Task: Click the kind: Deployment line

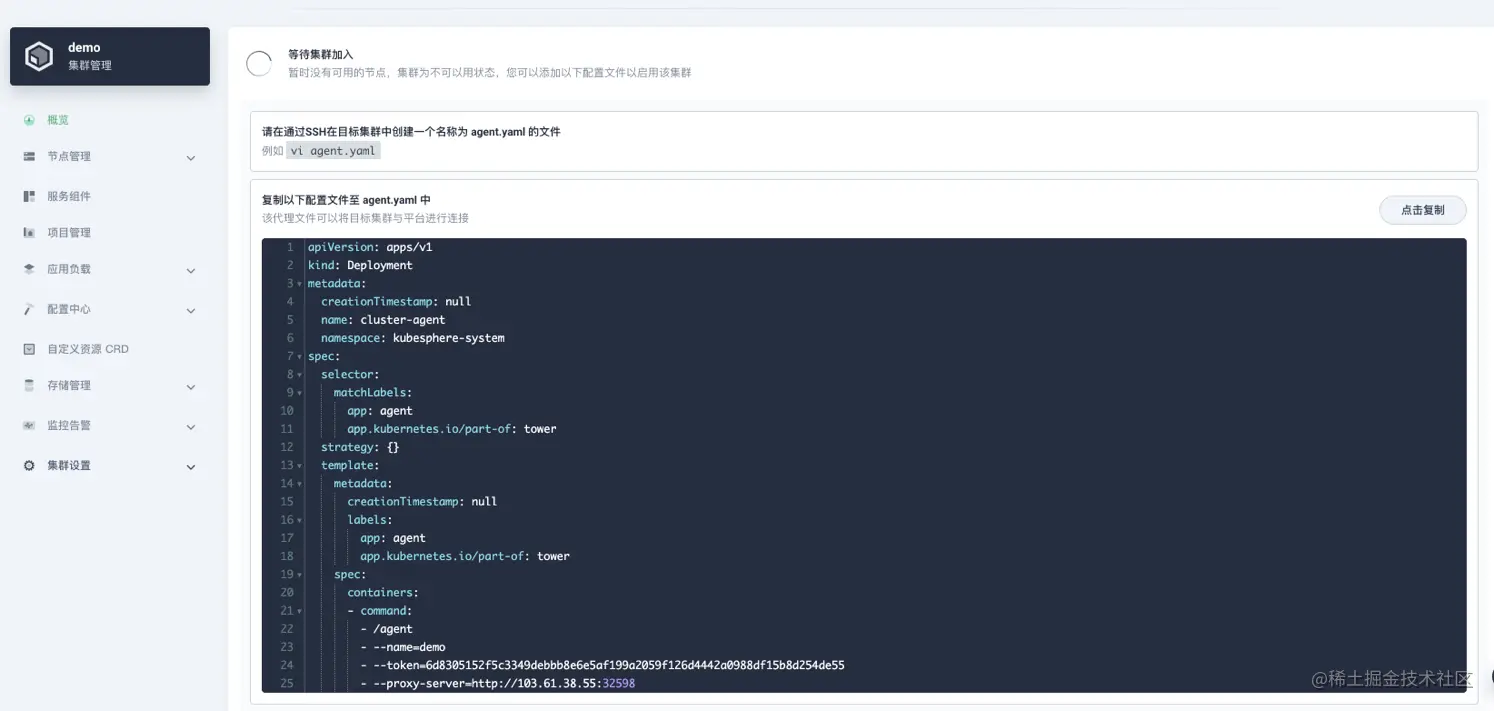Action: click(360, 265)
